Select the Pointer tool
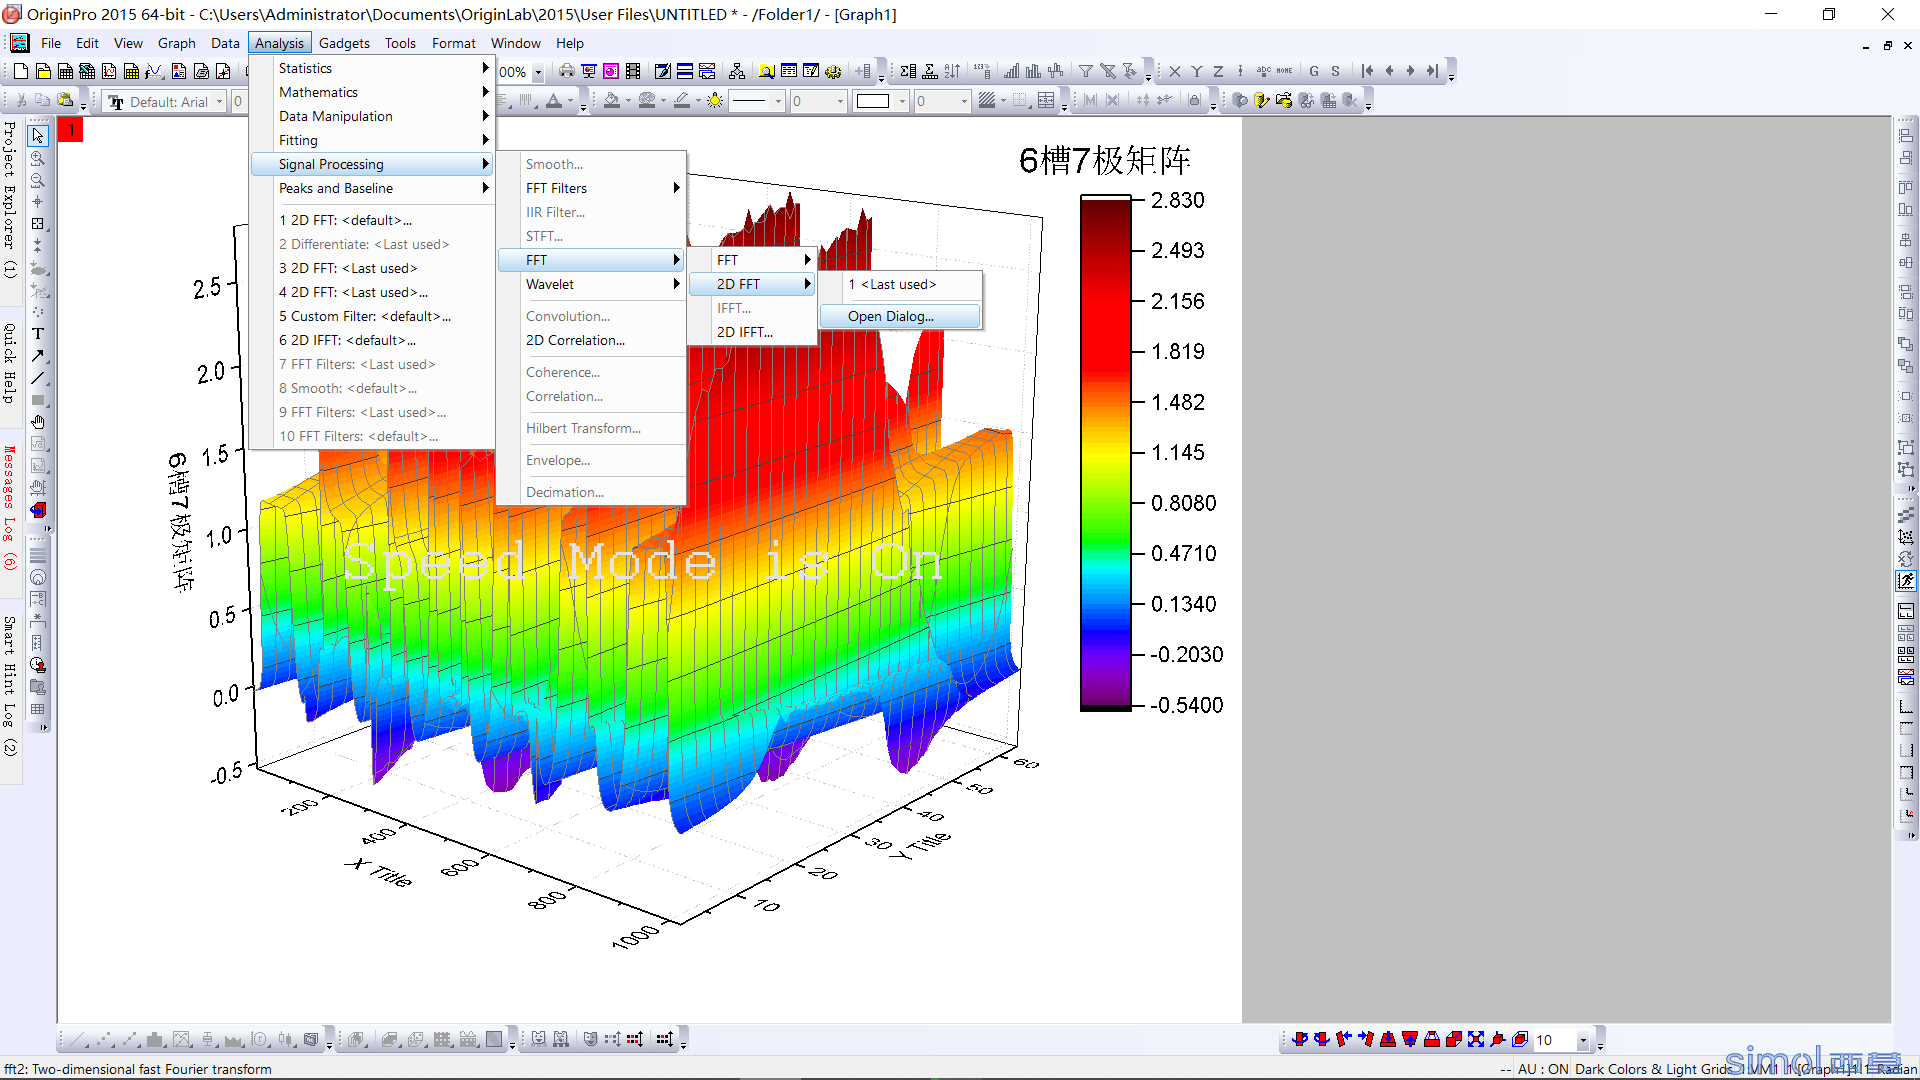This screenshot has width=1920, height=1080. [38, 135]
